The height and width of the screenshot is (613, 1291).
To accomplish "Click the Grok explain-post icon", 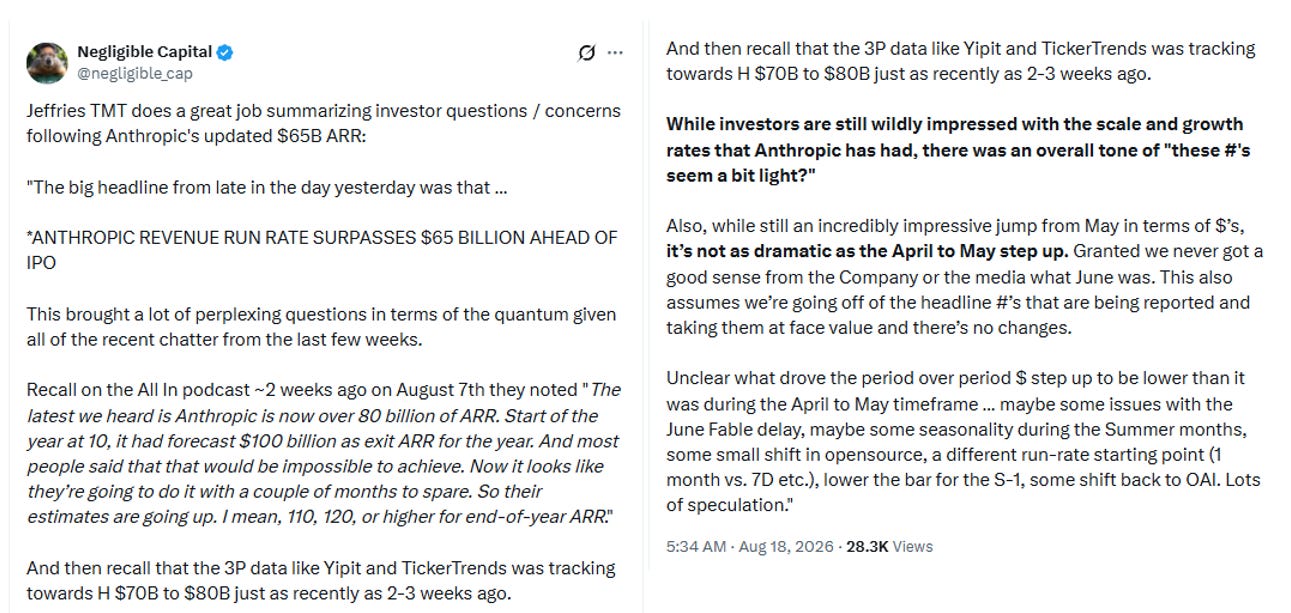I will point(587,53).
